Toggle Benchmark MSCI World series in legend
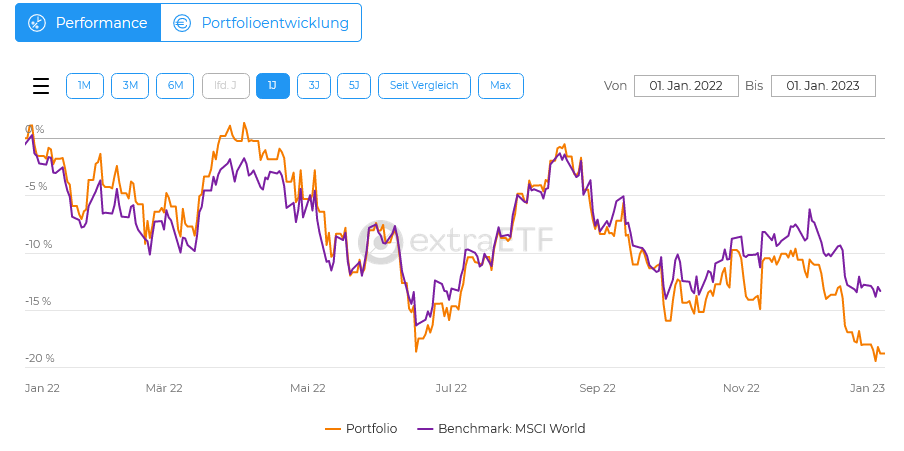The height and width of the screenshot is (451, 904). (511, 429)
